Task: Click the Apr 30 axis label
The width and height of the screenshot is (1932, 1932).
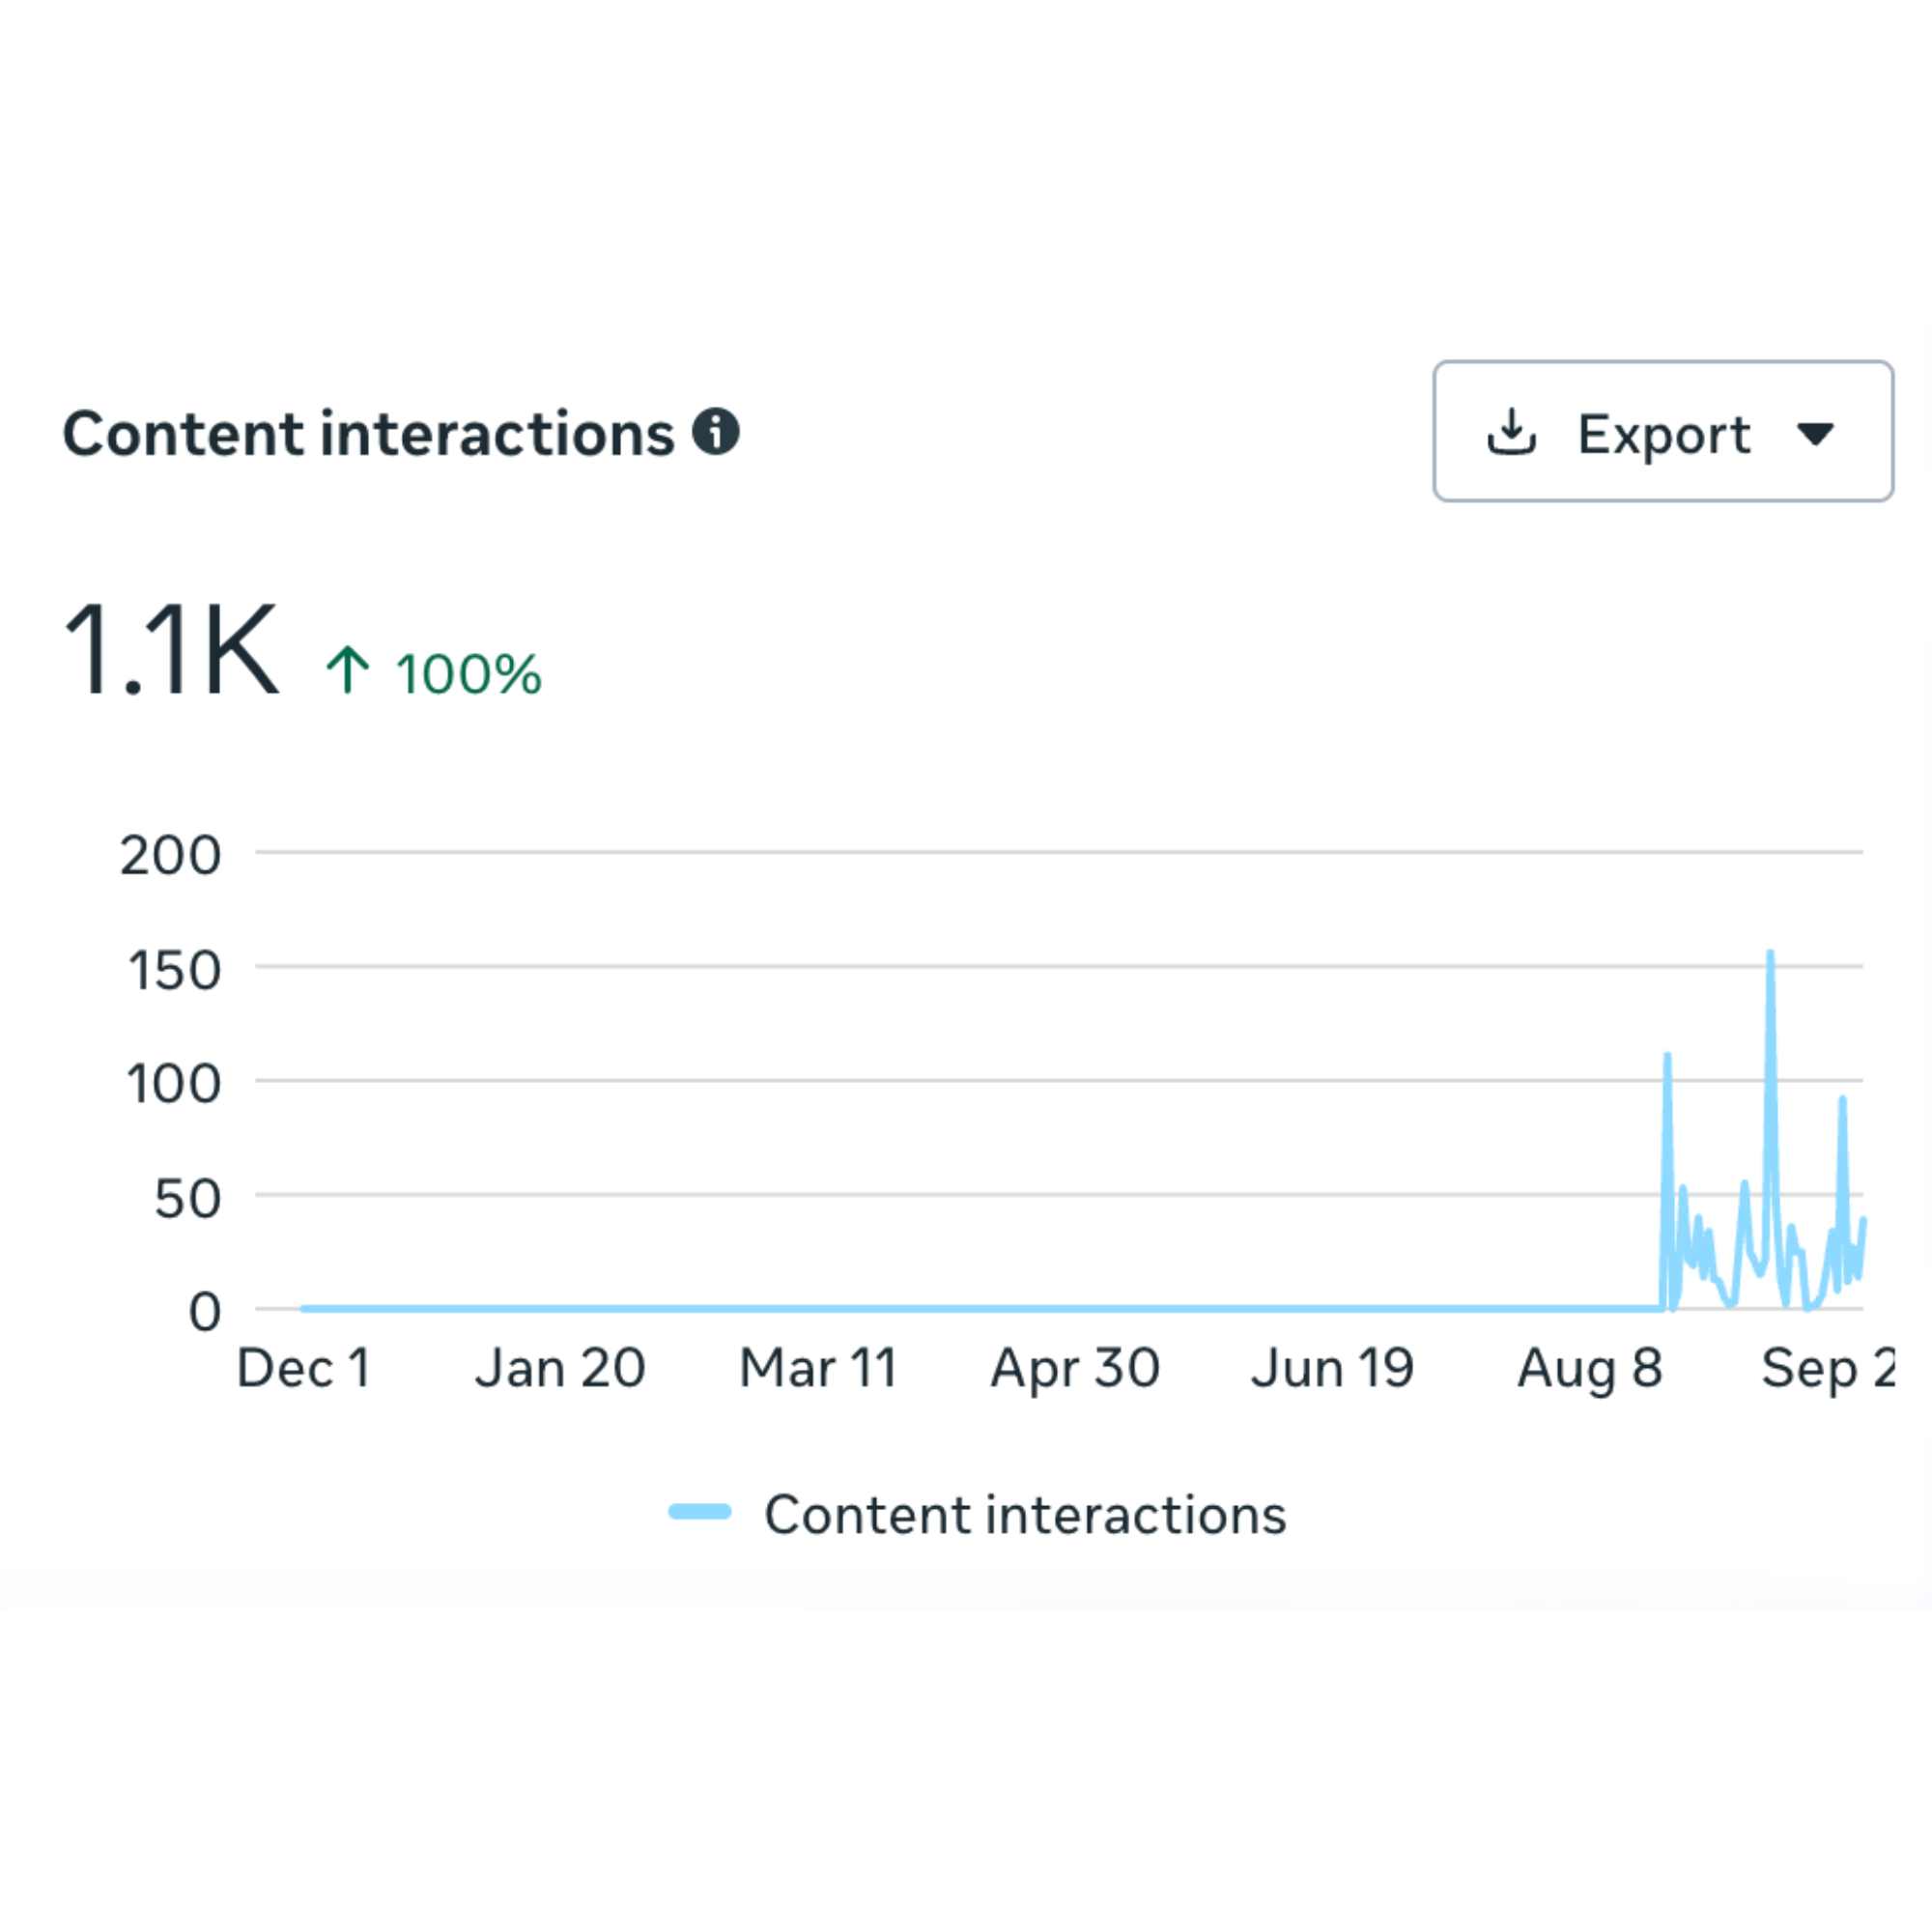Action: [1075, 1368]
